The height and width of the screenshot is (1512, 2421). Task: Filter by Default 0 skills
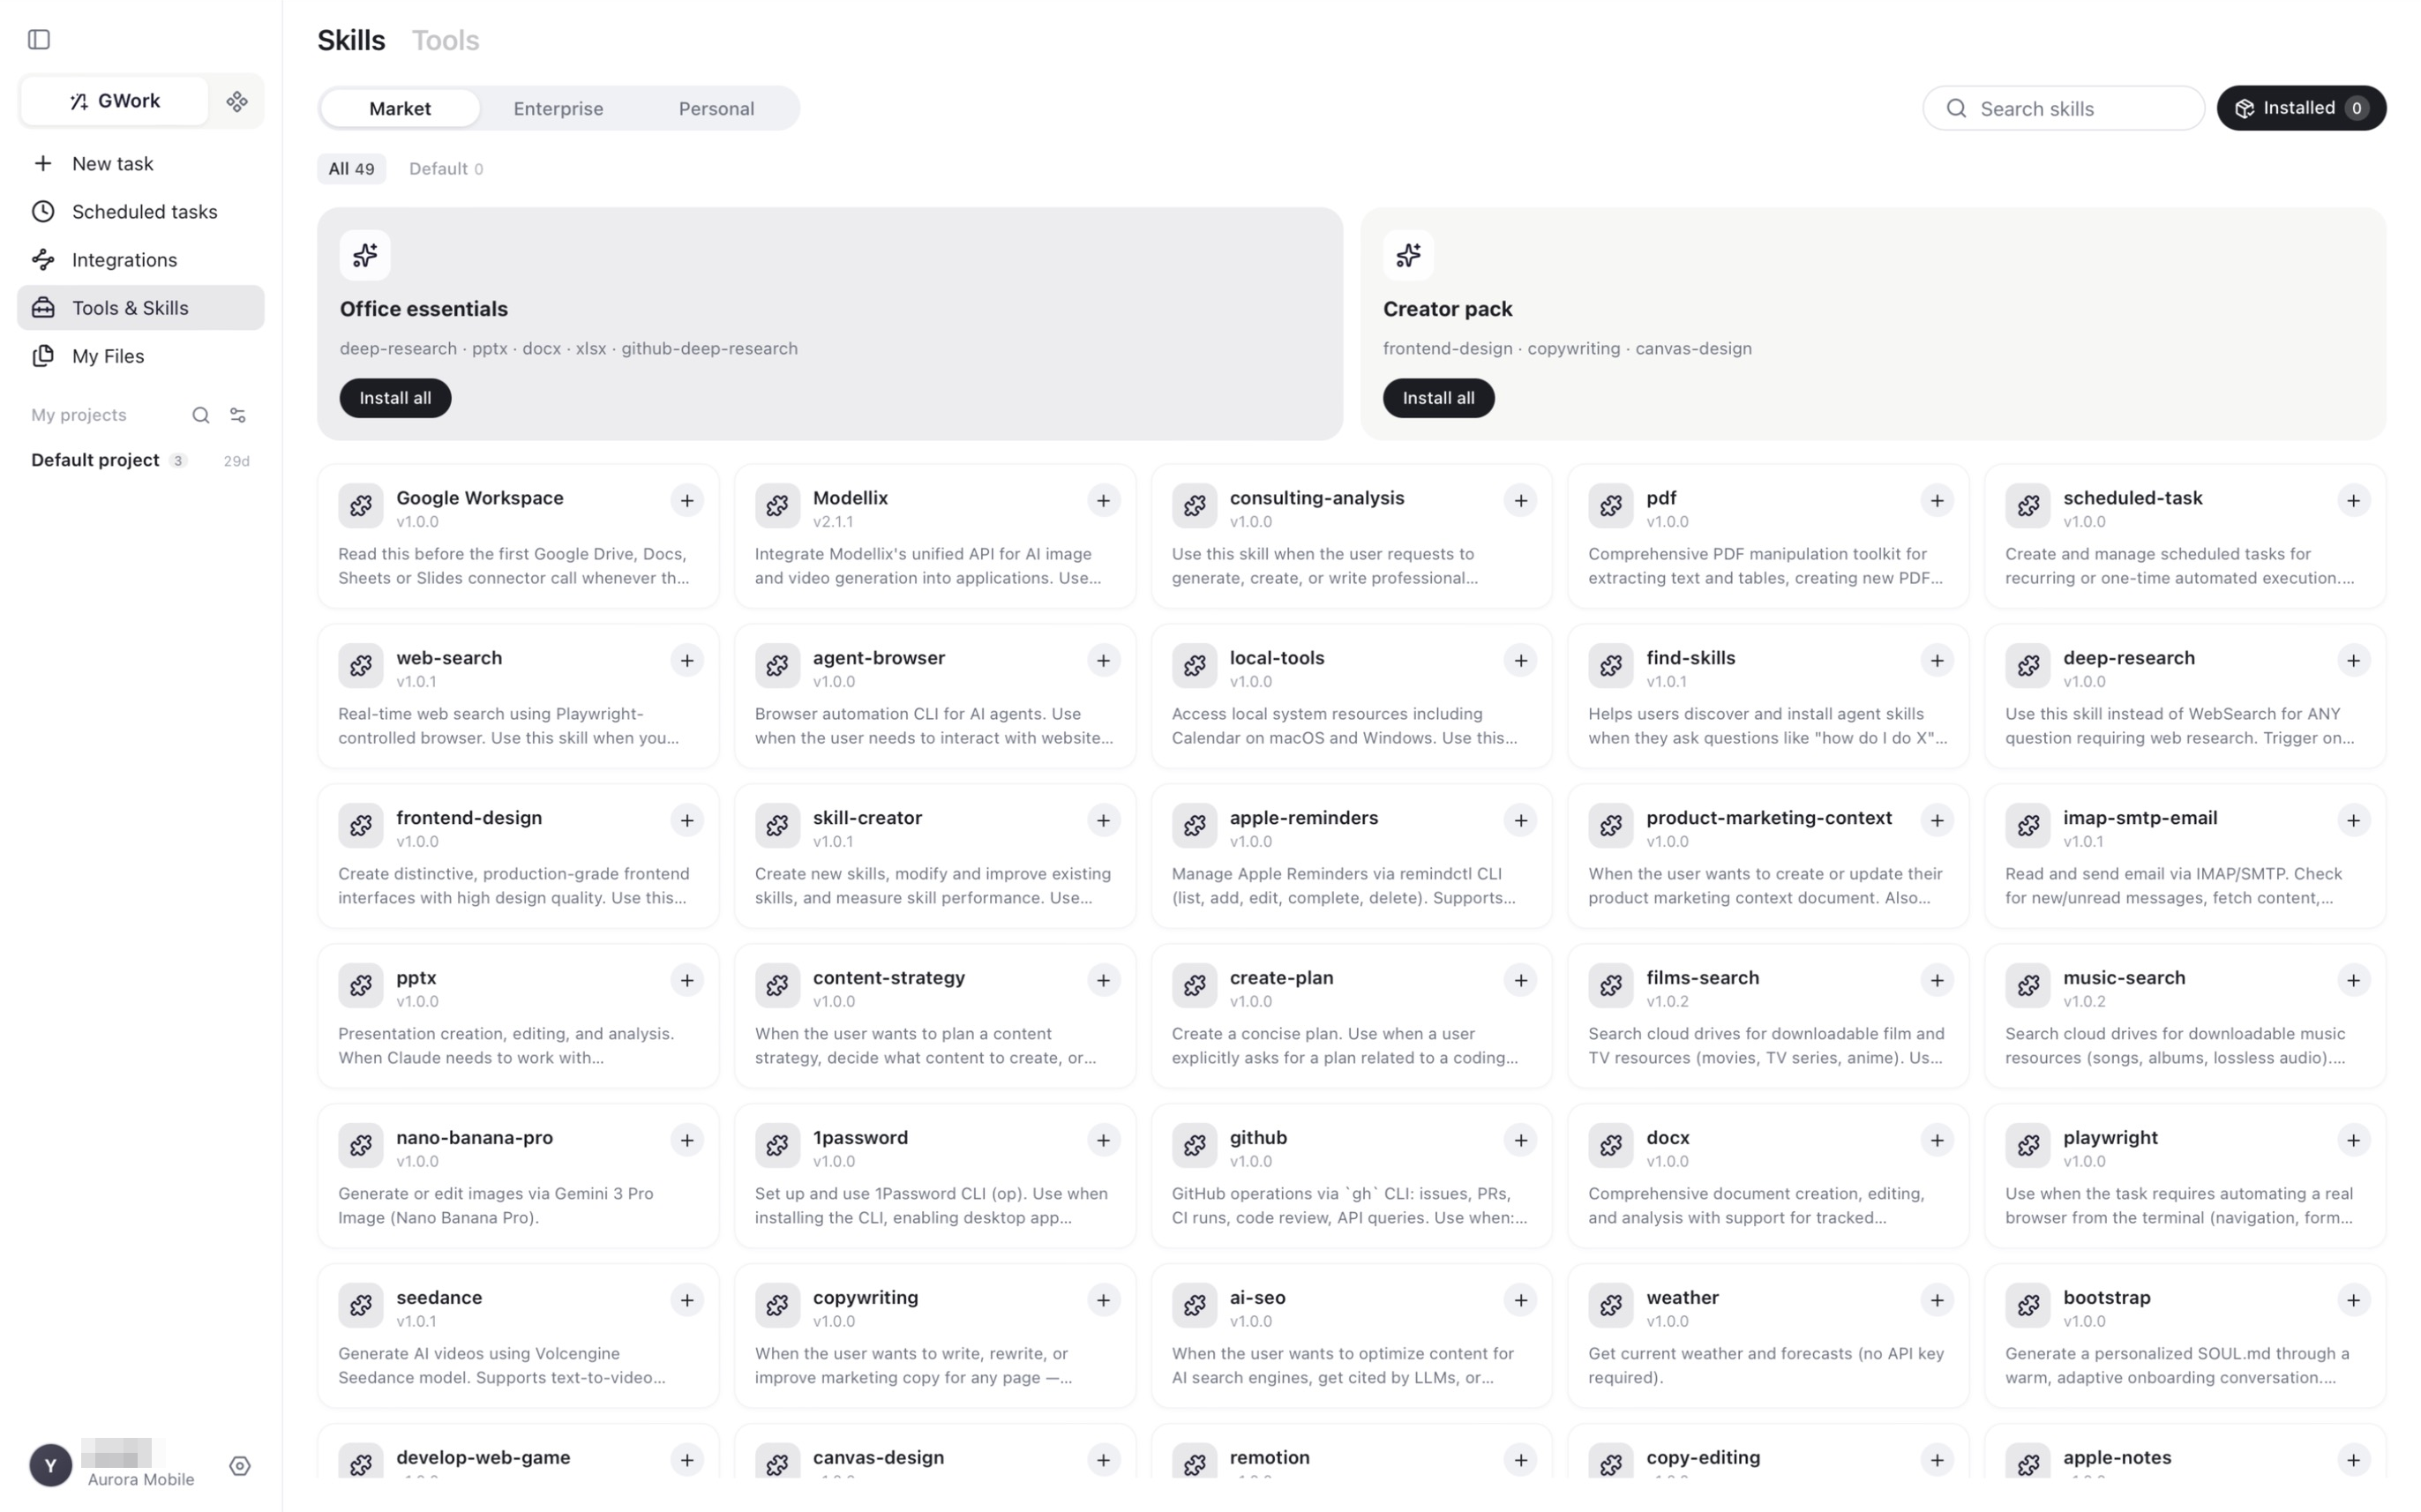click(446, 169)
